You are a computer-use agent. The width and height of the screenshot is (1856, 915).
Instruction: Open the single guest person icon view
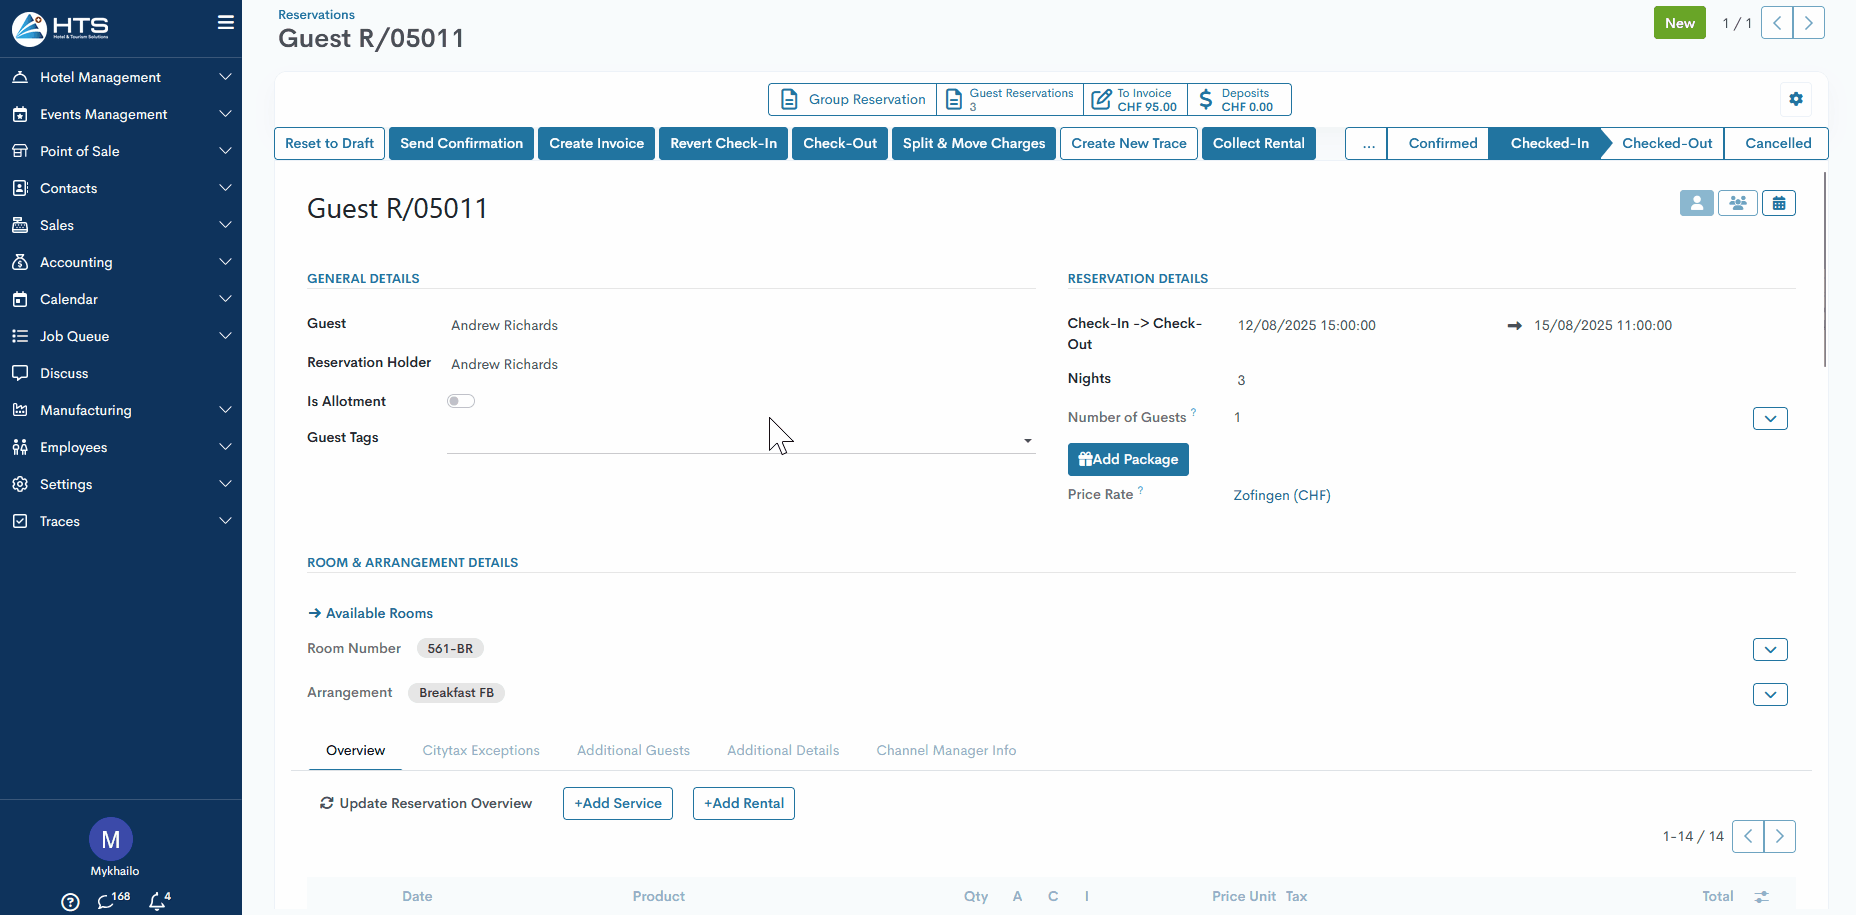pos(1696,203)
